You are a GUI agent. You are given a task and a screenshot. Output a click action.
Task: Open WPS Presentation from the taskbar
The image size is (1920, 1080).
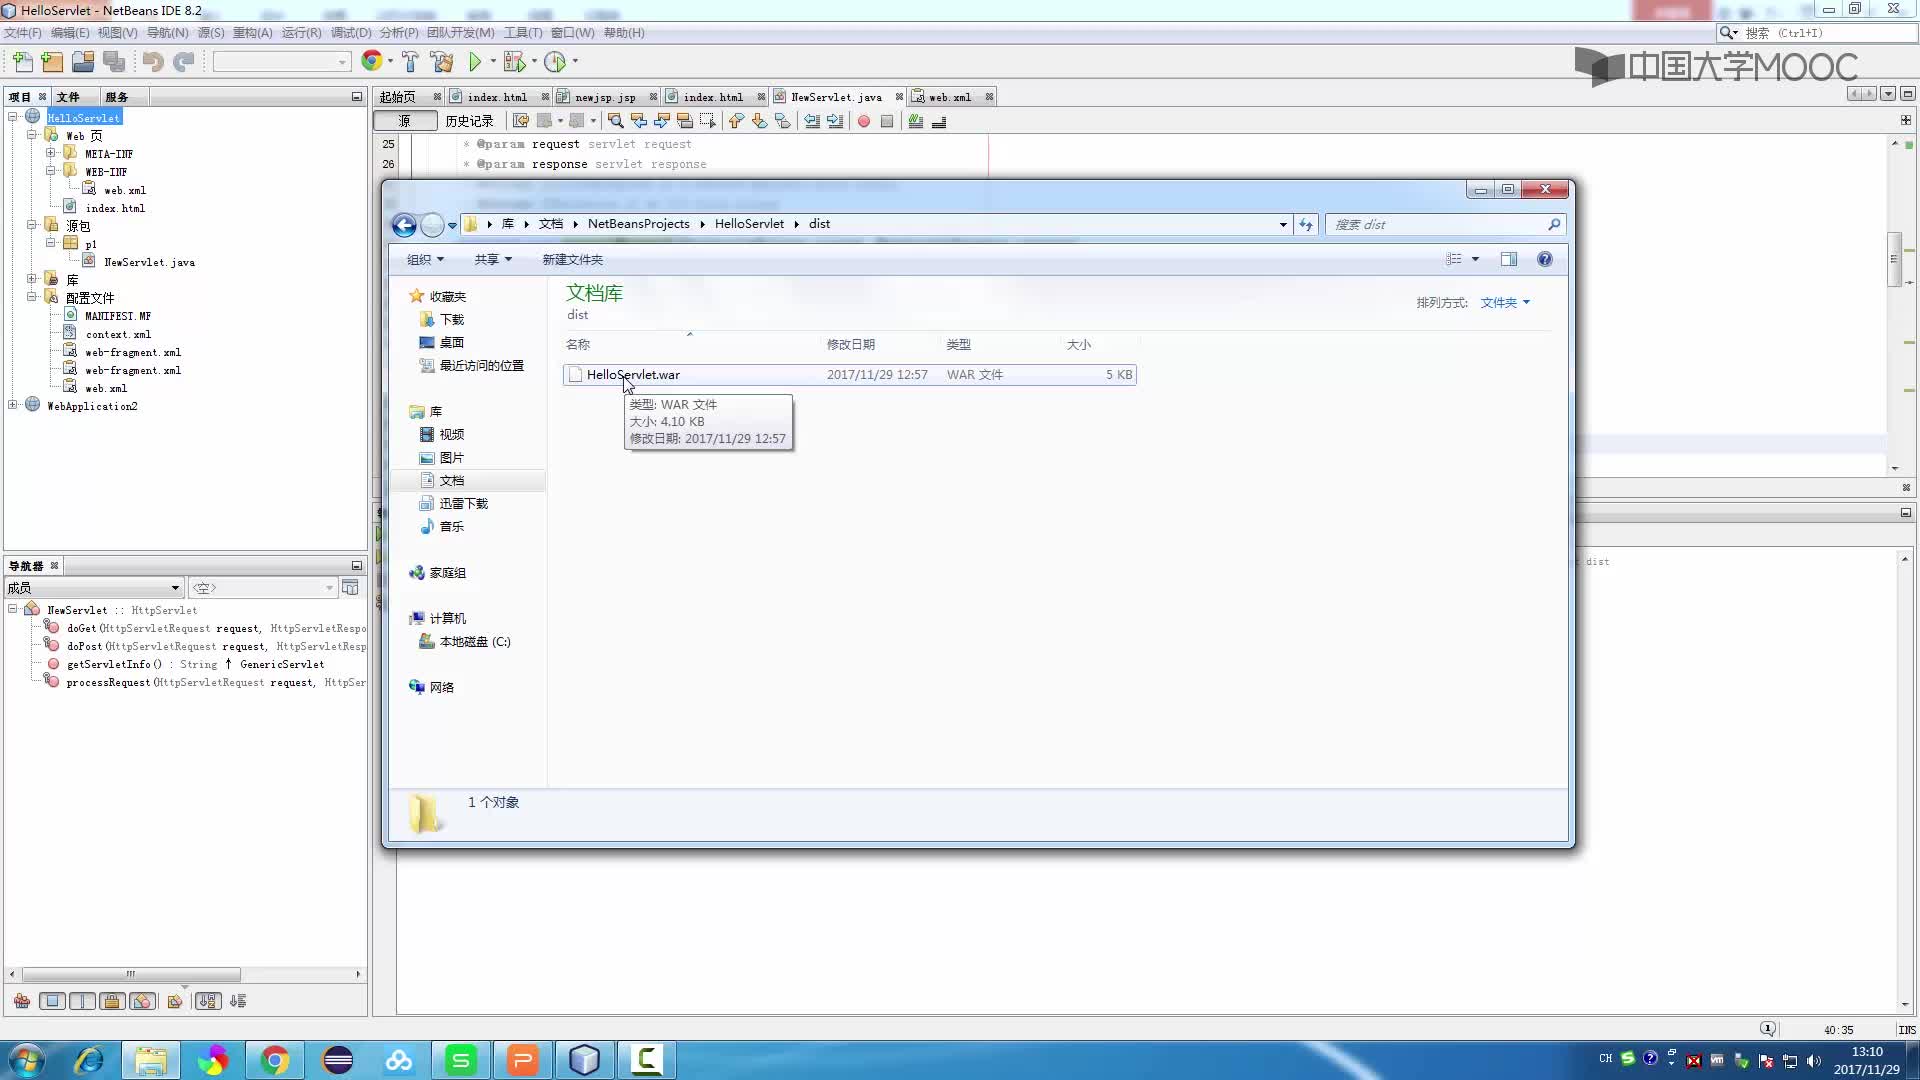[x=523, y=1060]
